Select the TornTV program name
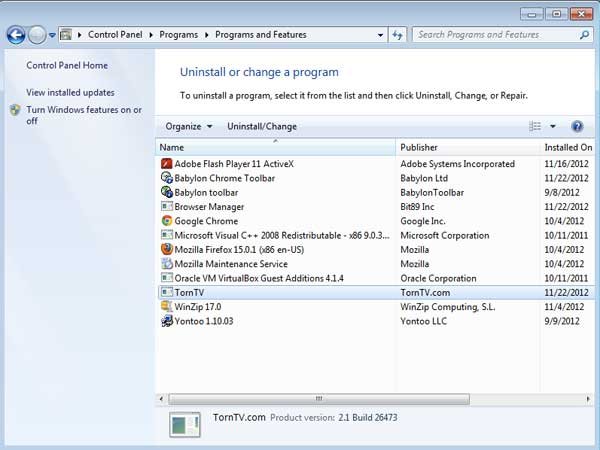This screenshot has height=450, width=600. (189, 292)
